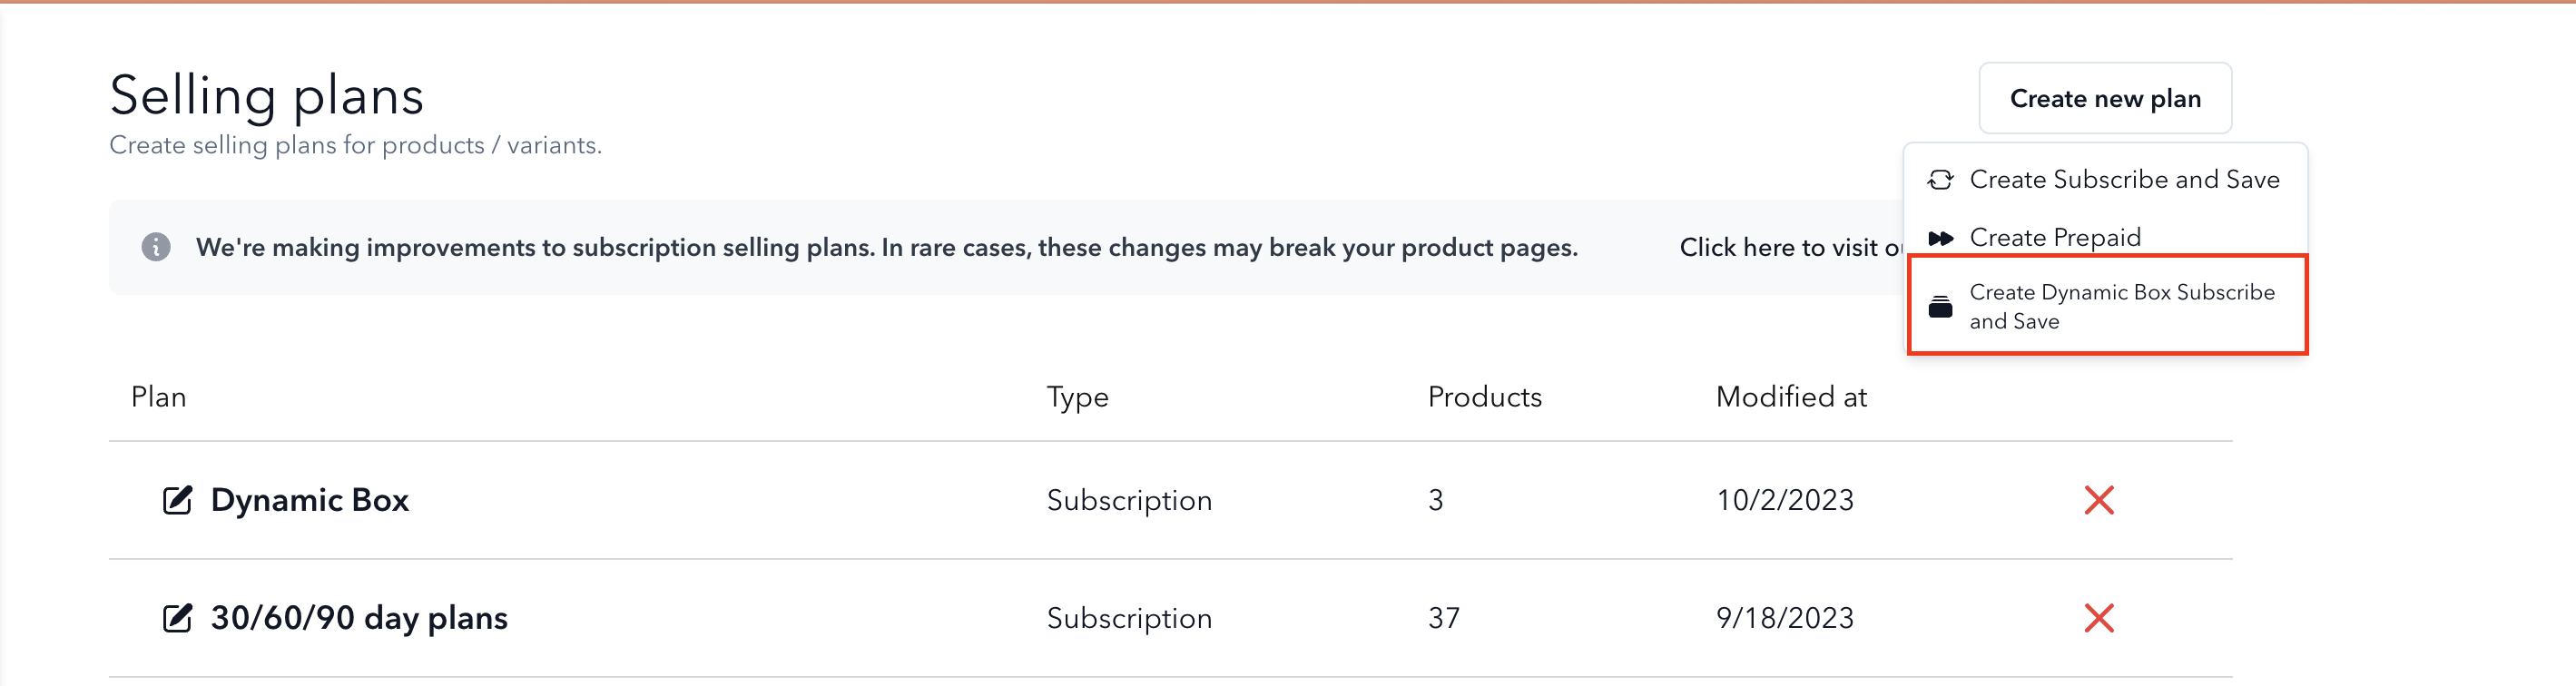Delete the 30/60/90 day plans row

pos(2099,618)
